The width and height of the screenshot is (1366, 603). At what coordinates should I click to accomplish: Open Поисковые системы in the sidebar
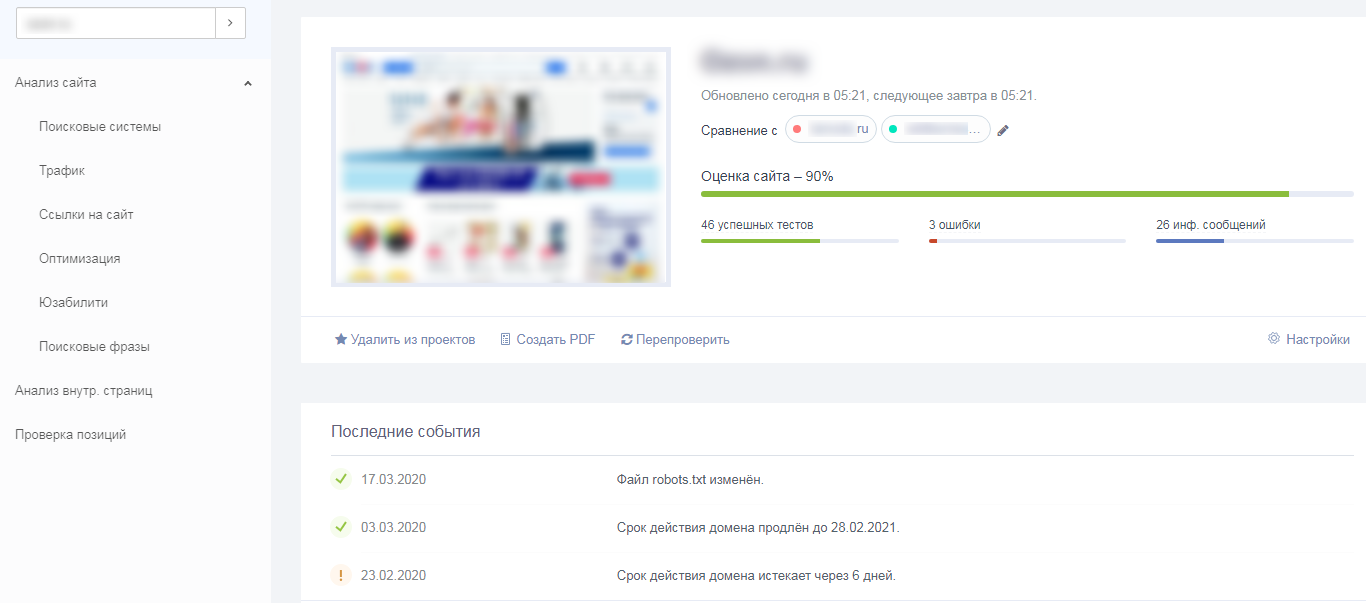[x=100, y=127]
